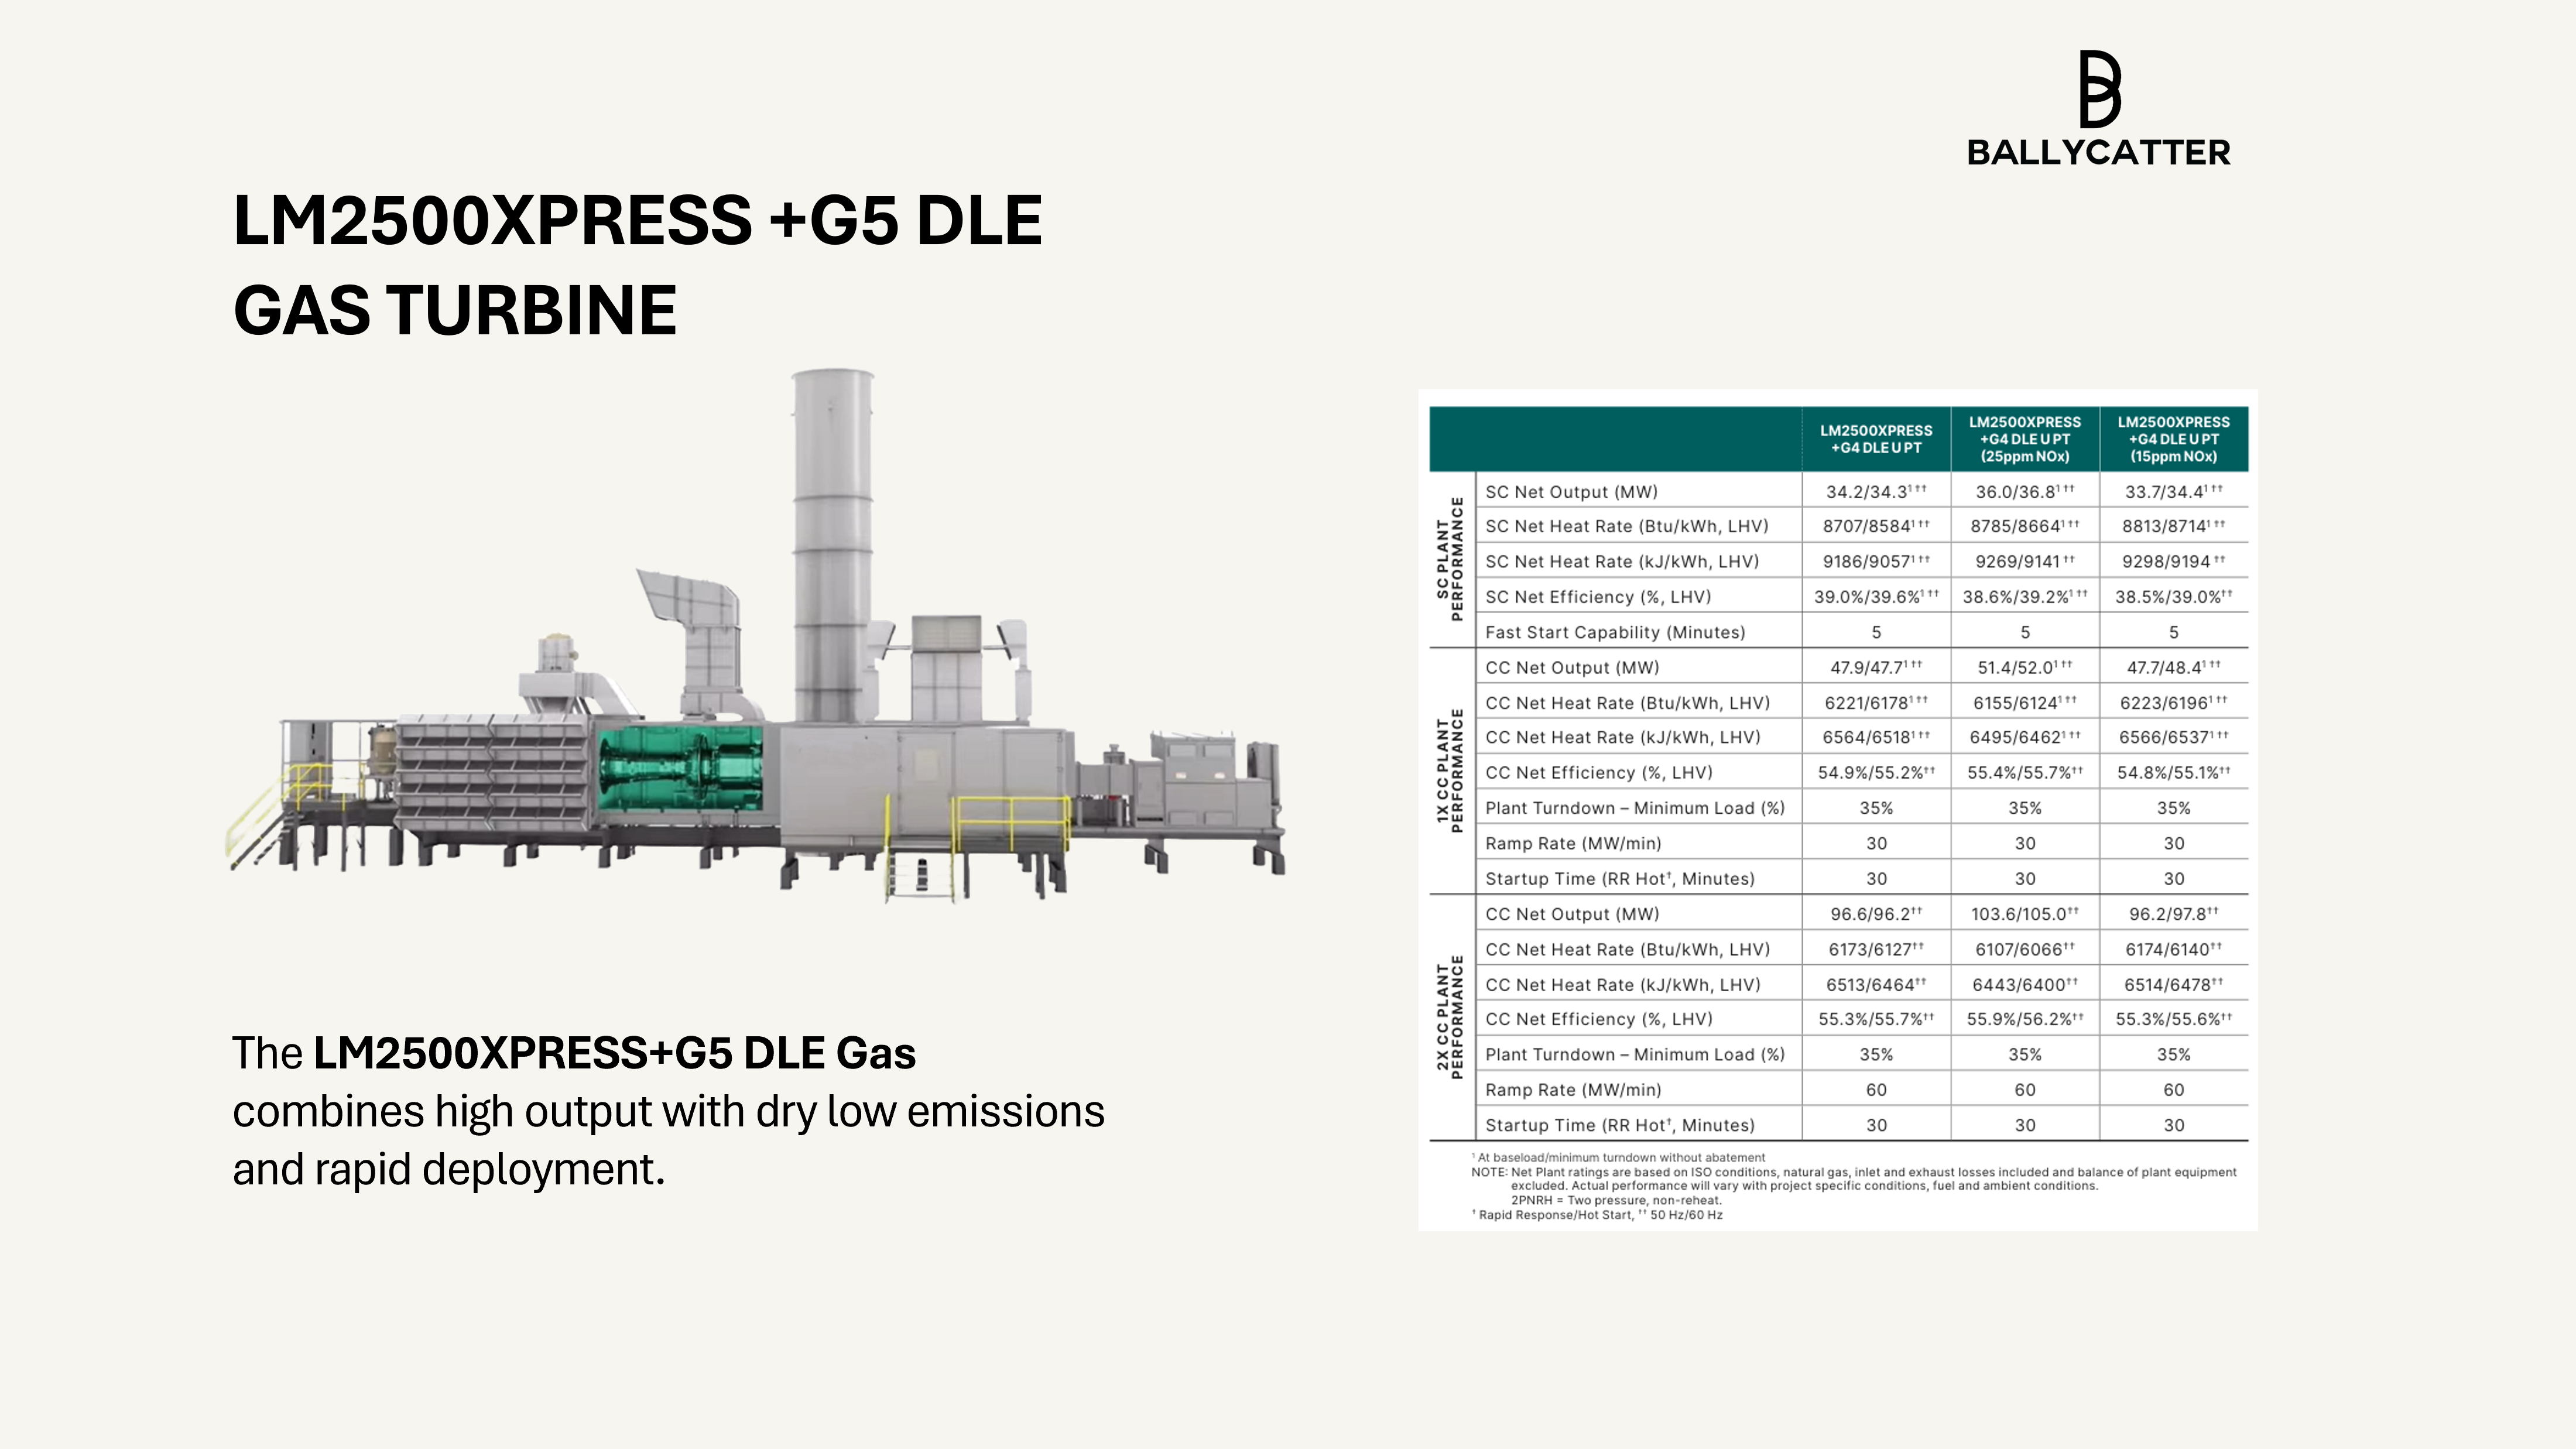Click the text 'and rapid deployment.'
Viewport: 2576px width, 1449px height.
pos(449,1169)
